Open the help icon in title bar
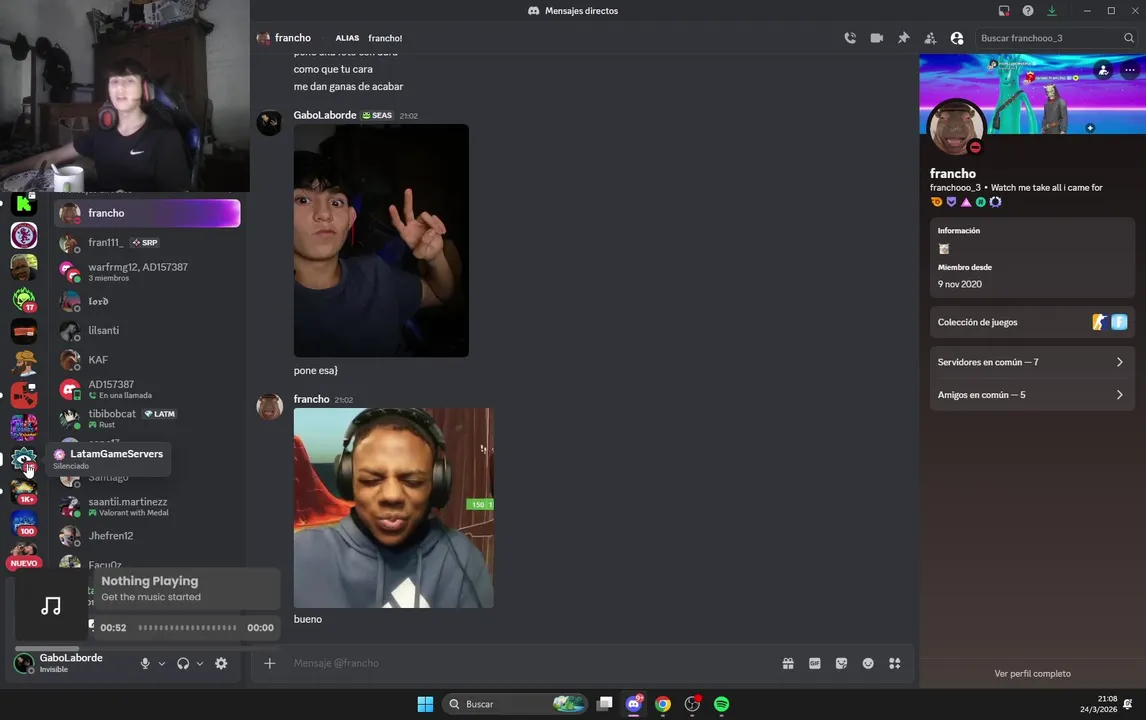The image size is (1146, 720). 1028,10
